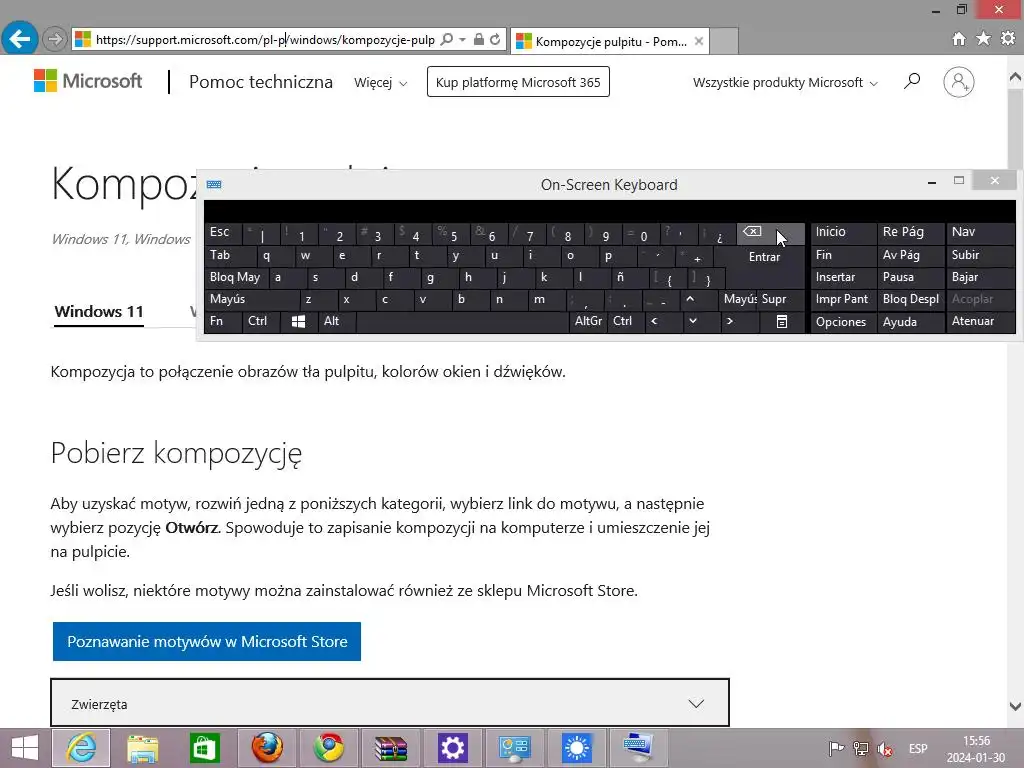This screenshot has height=768, width=1024.
Task: Open the browser Home icon
Action: pos(959,39)
